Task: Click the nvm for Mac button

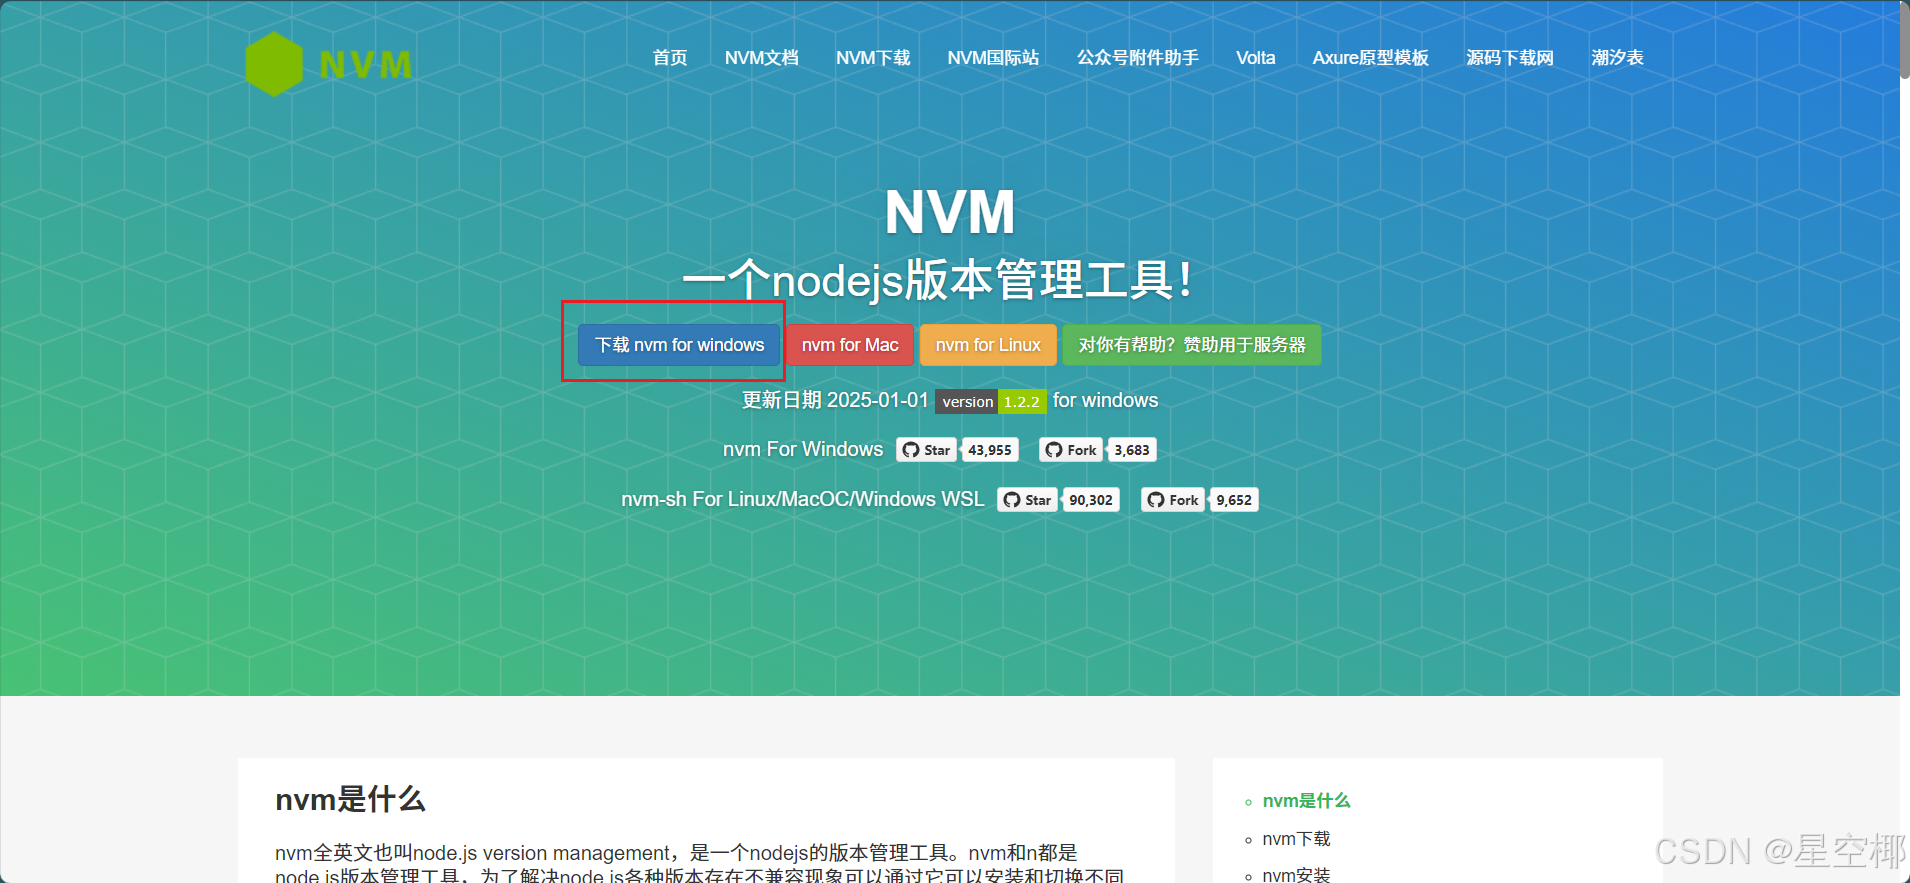Action: tap(850, 345)
